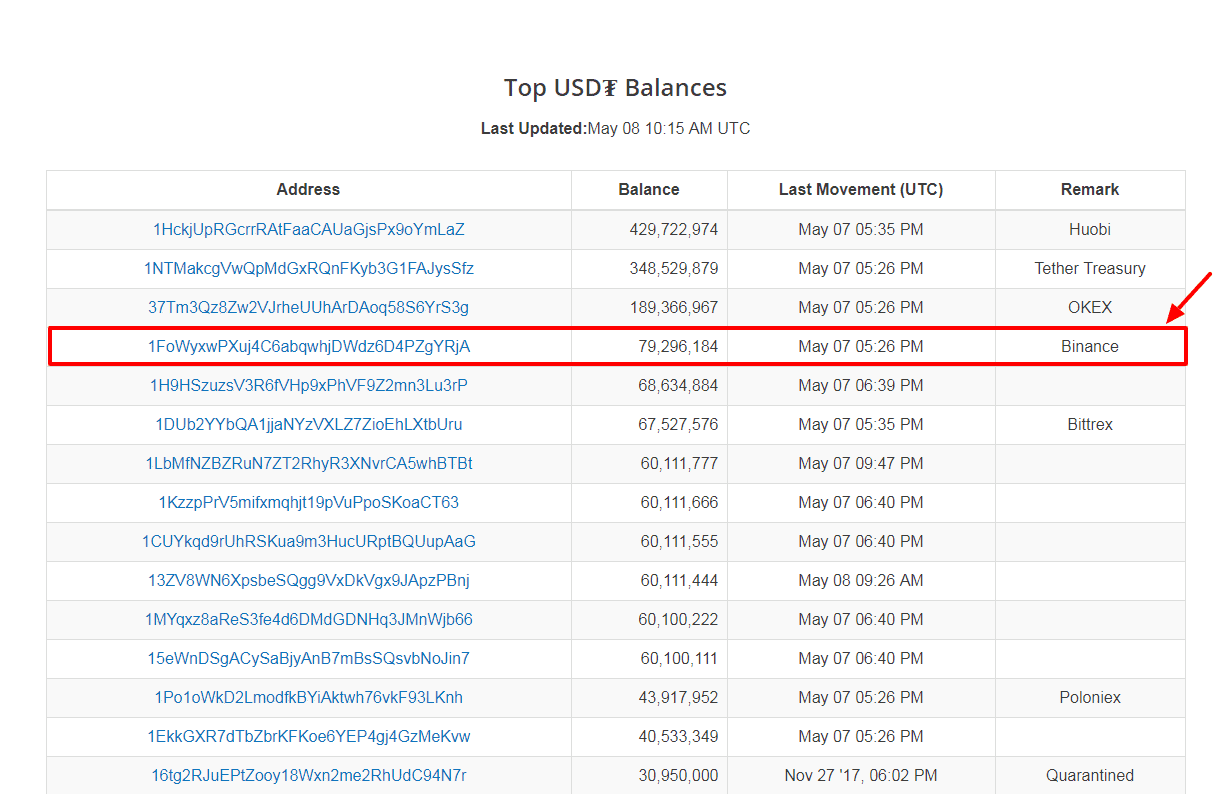
Task: Click the Bittrex remark cell
Action: pyautogui.click(x=1090, y=425)
